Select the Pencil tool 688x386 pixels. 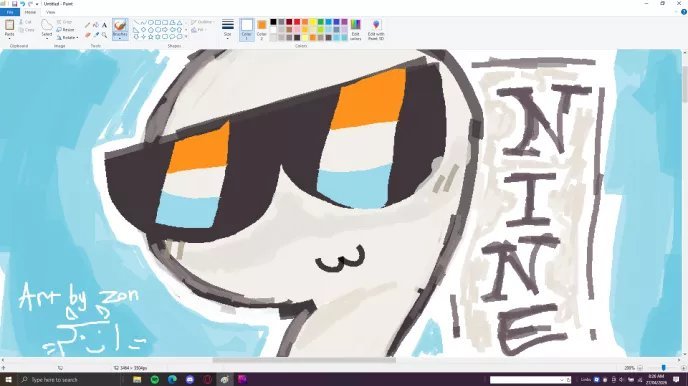pos(87,25)
